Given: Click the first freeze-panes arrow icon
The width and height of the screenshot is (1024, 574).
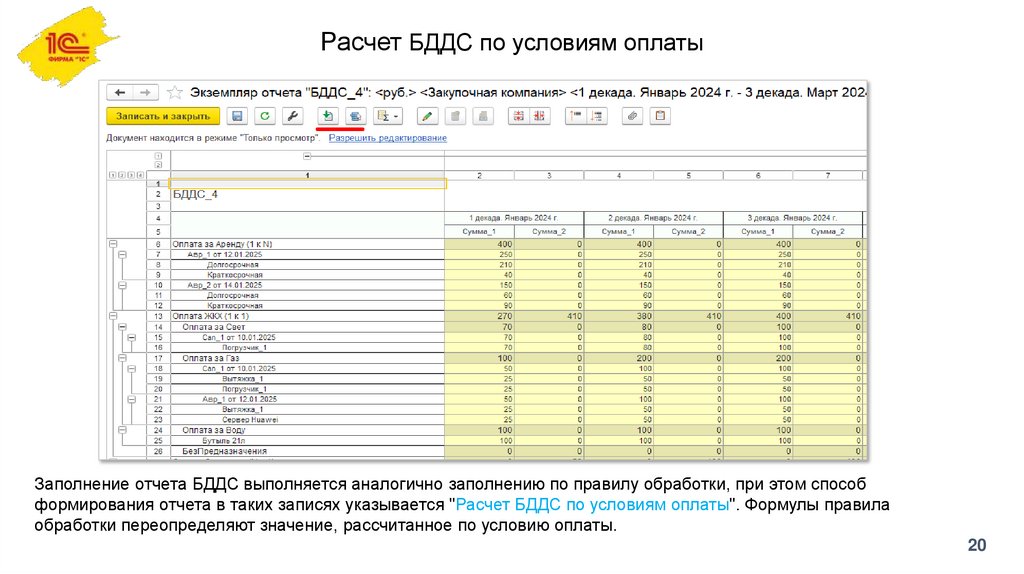Looking at the screenshot, I should [575, 116].
